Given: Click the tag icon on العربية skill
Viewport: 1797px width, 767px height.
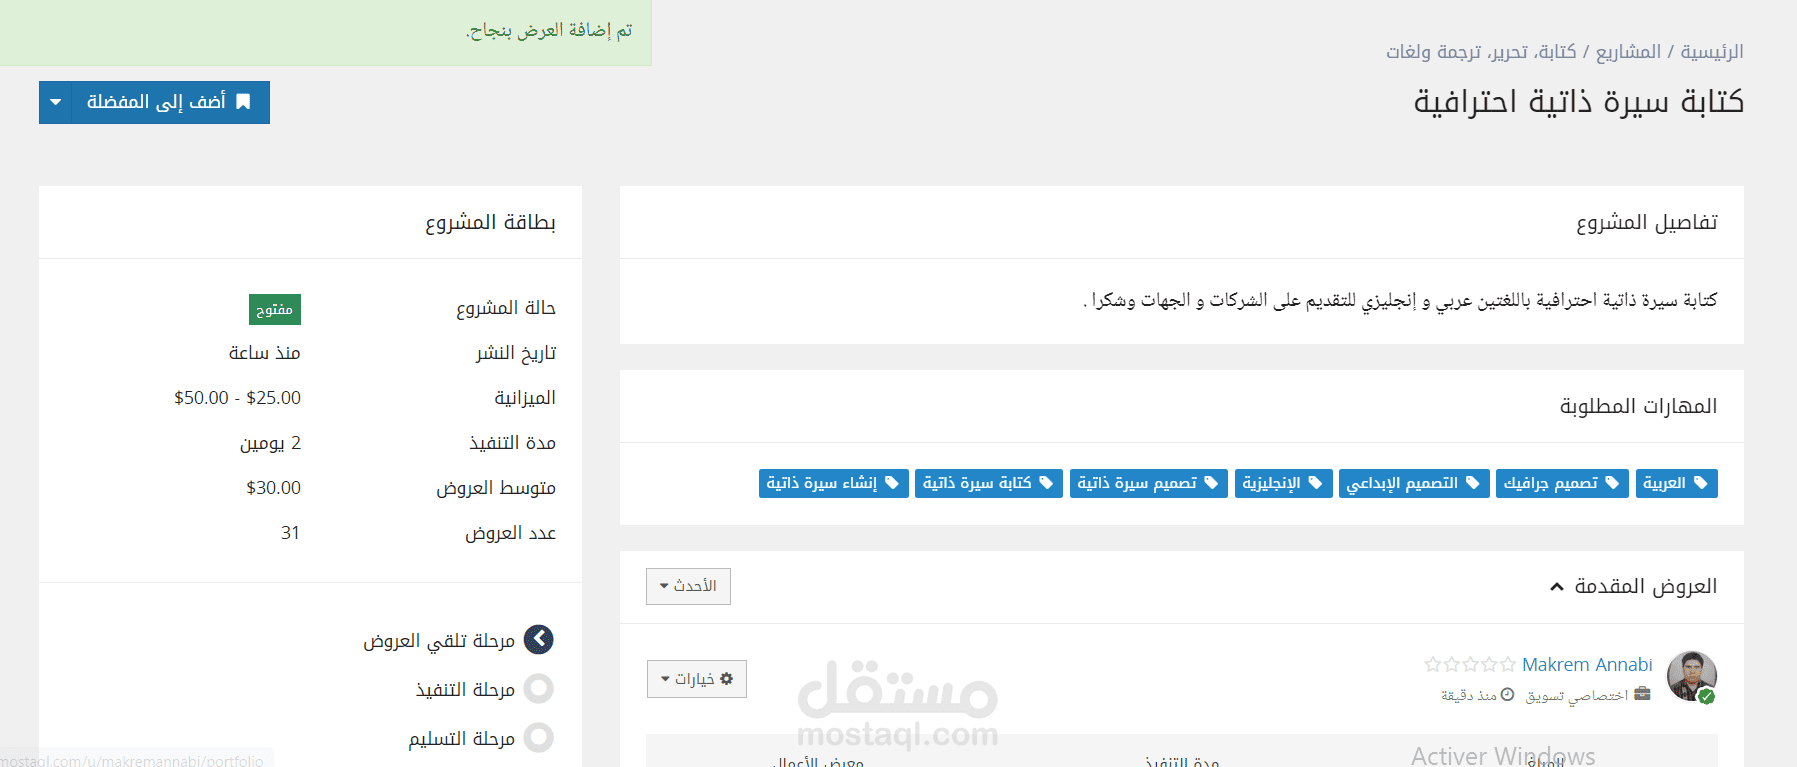Looking at the screenshot, I should (1700, 483).
